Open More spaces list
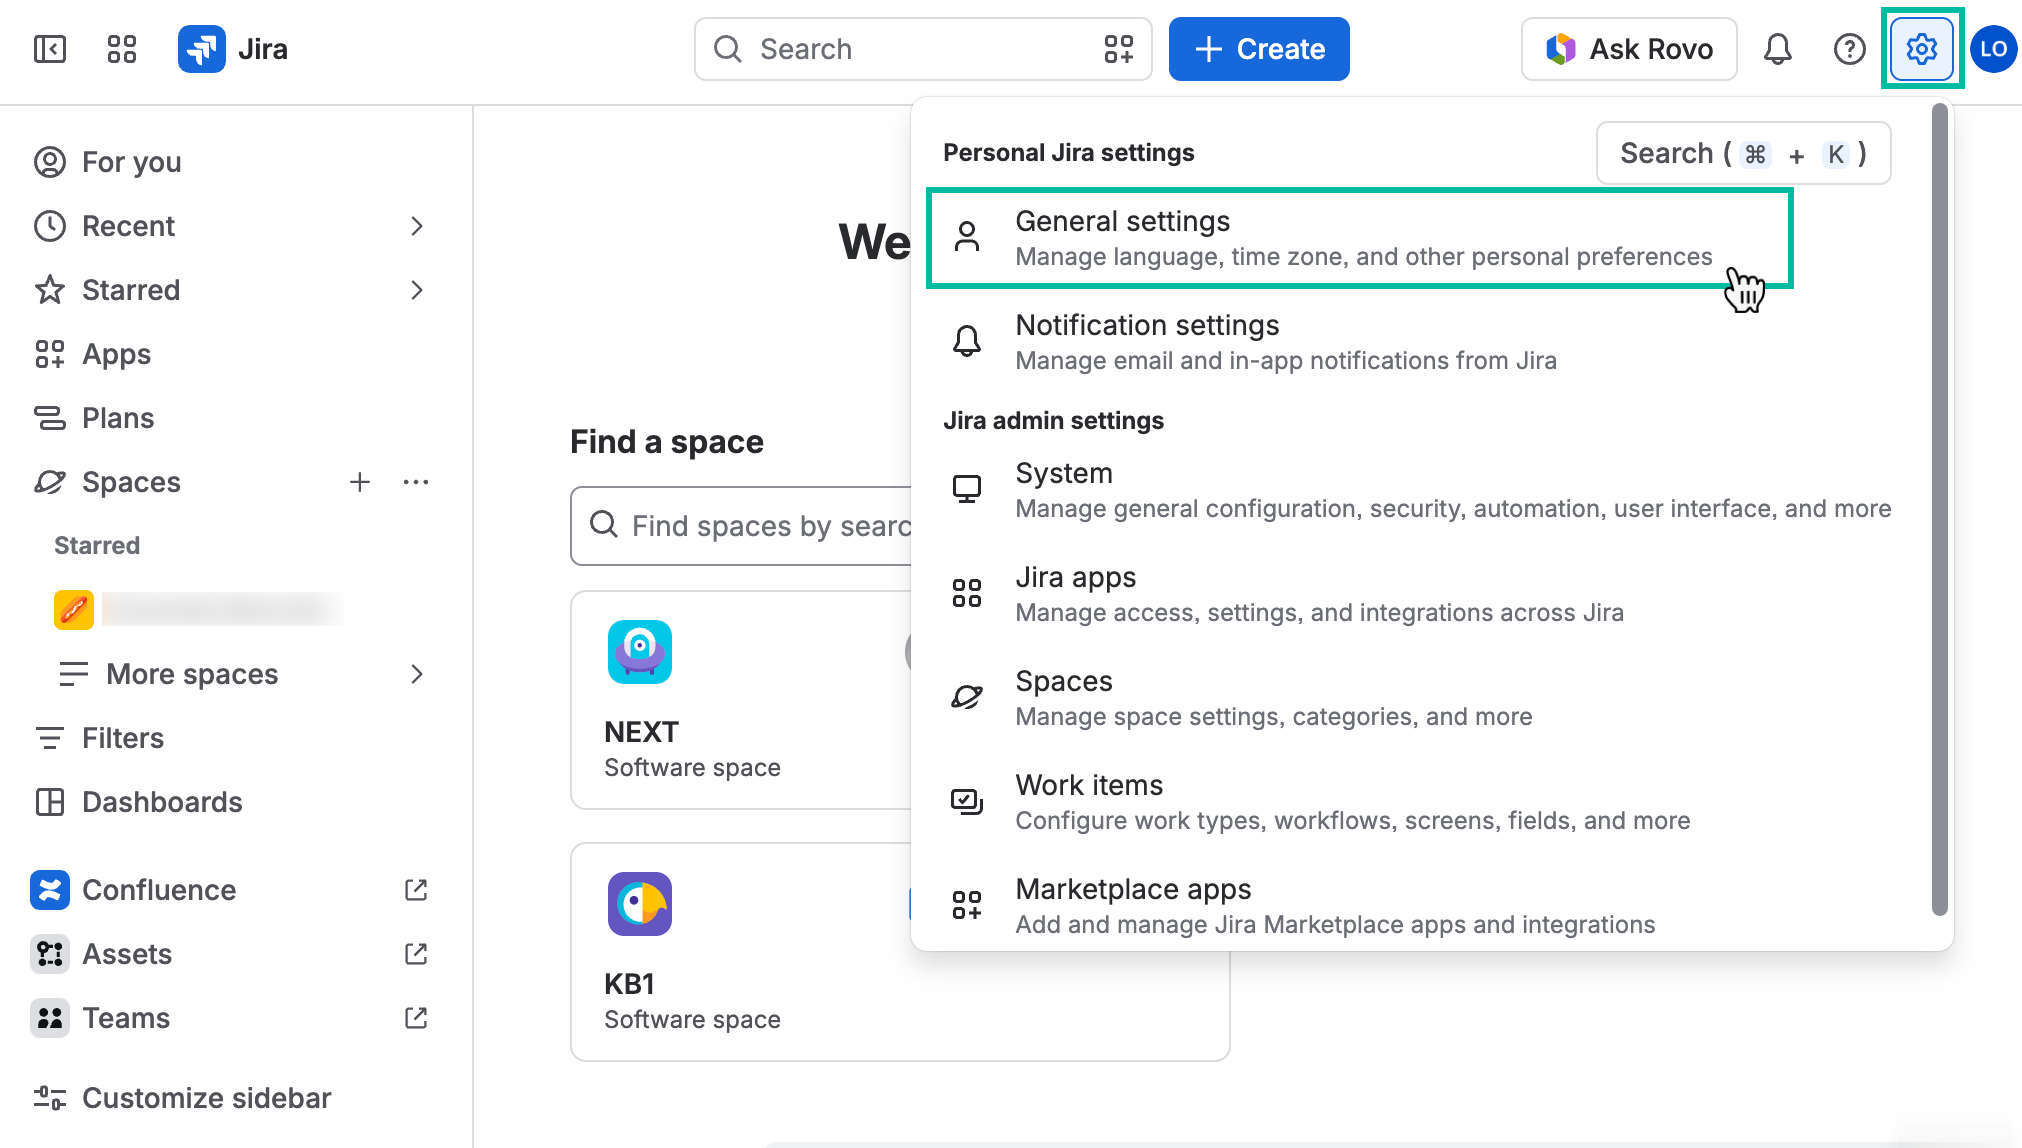The image size is (2022, 1148). 192,674
